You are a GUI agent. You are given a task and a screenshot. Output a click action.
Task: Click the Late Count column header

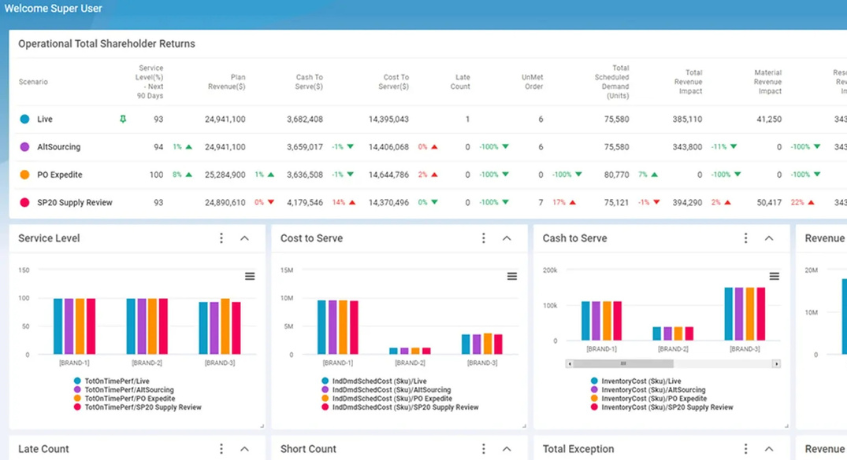click(x=461, y=82)
